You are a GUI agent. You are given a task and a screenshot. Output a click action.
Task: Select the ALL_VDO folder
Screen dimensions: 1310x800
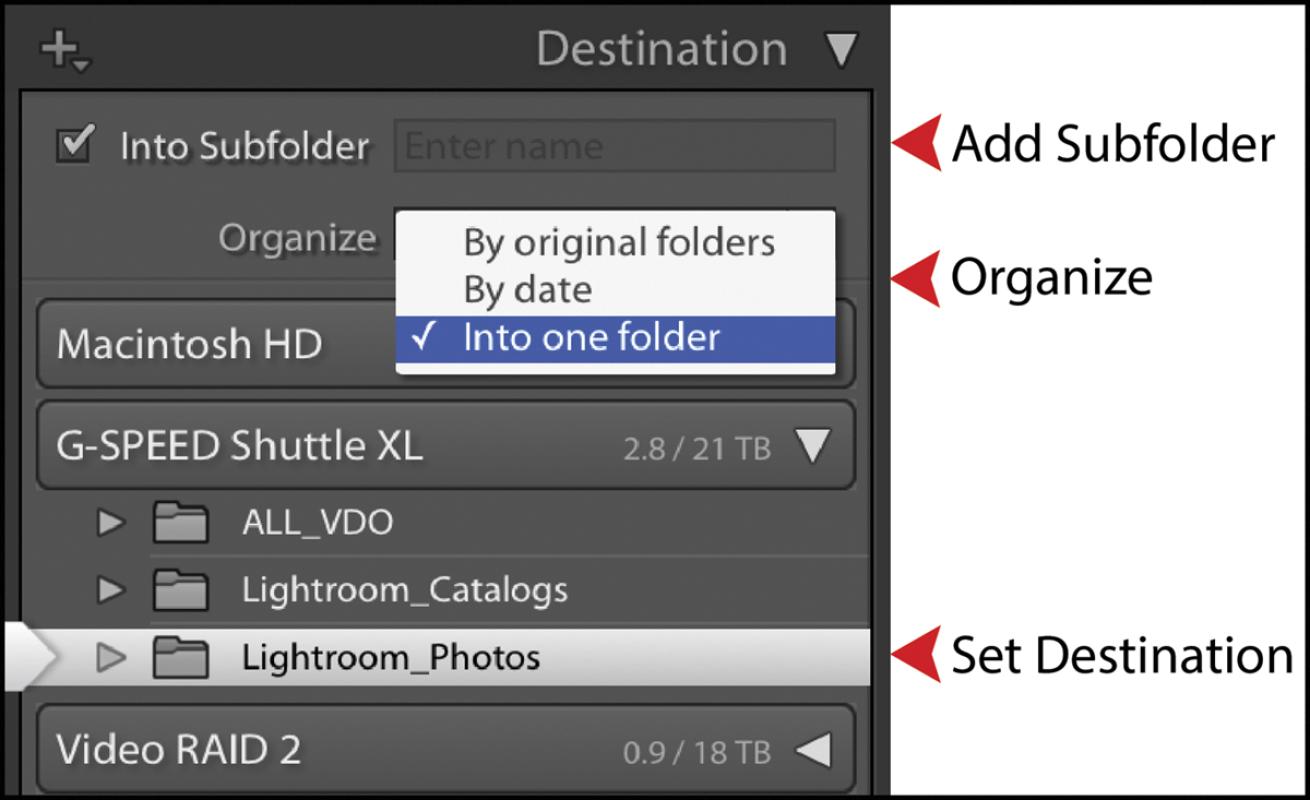click(x=317, y=522)
